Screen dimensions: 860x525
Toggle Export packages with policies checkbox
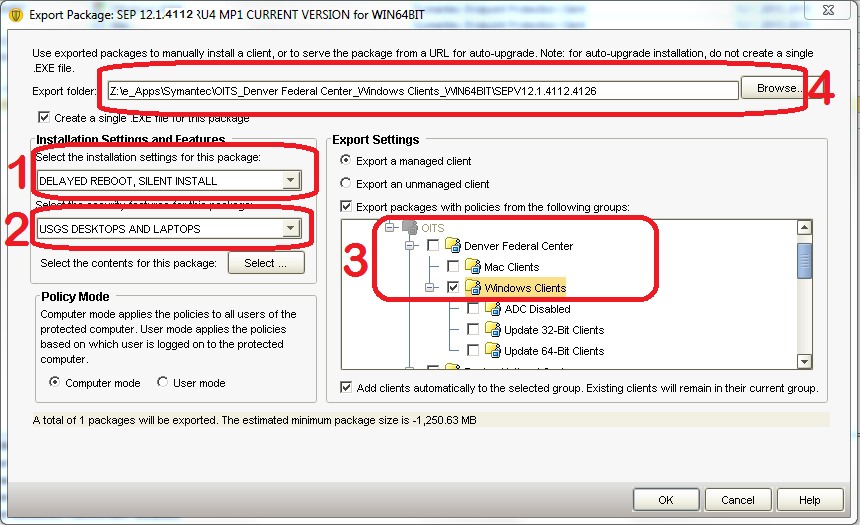346,206
